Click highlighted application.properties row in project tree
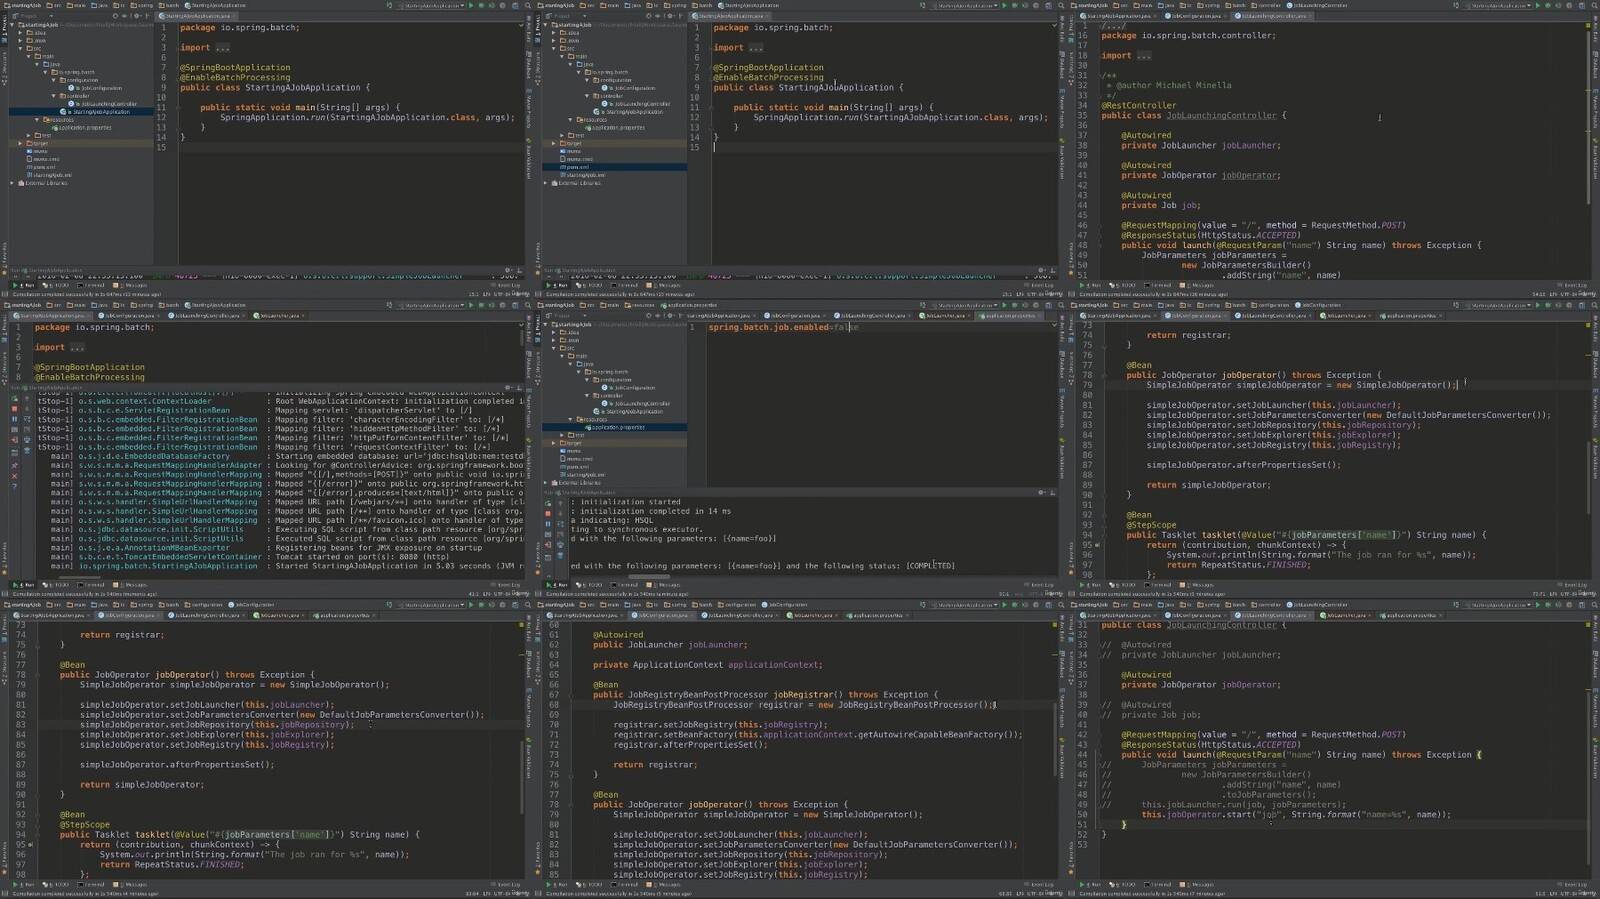 [615, 427]
